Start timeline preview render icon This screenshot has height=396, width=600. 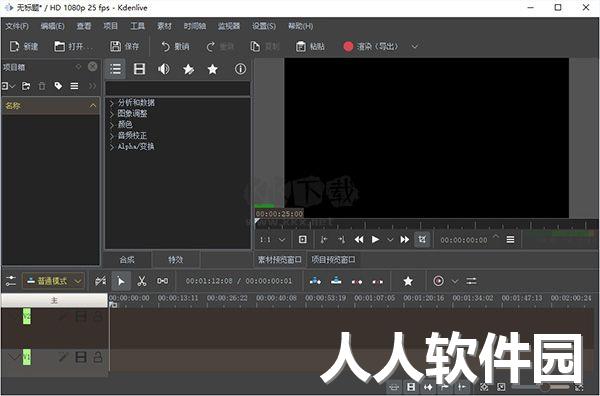(439, 281)
